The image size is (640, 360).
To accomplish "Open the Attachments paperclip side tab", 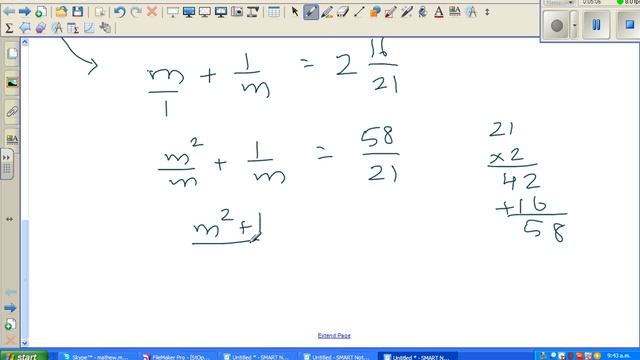I will point(12,111).
